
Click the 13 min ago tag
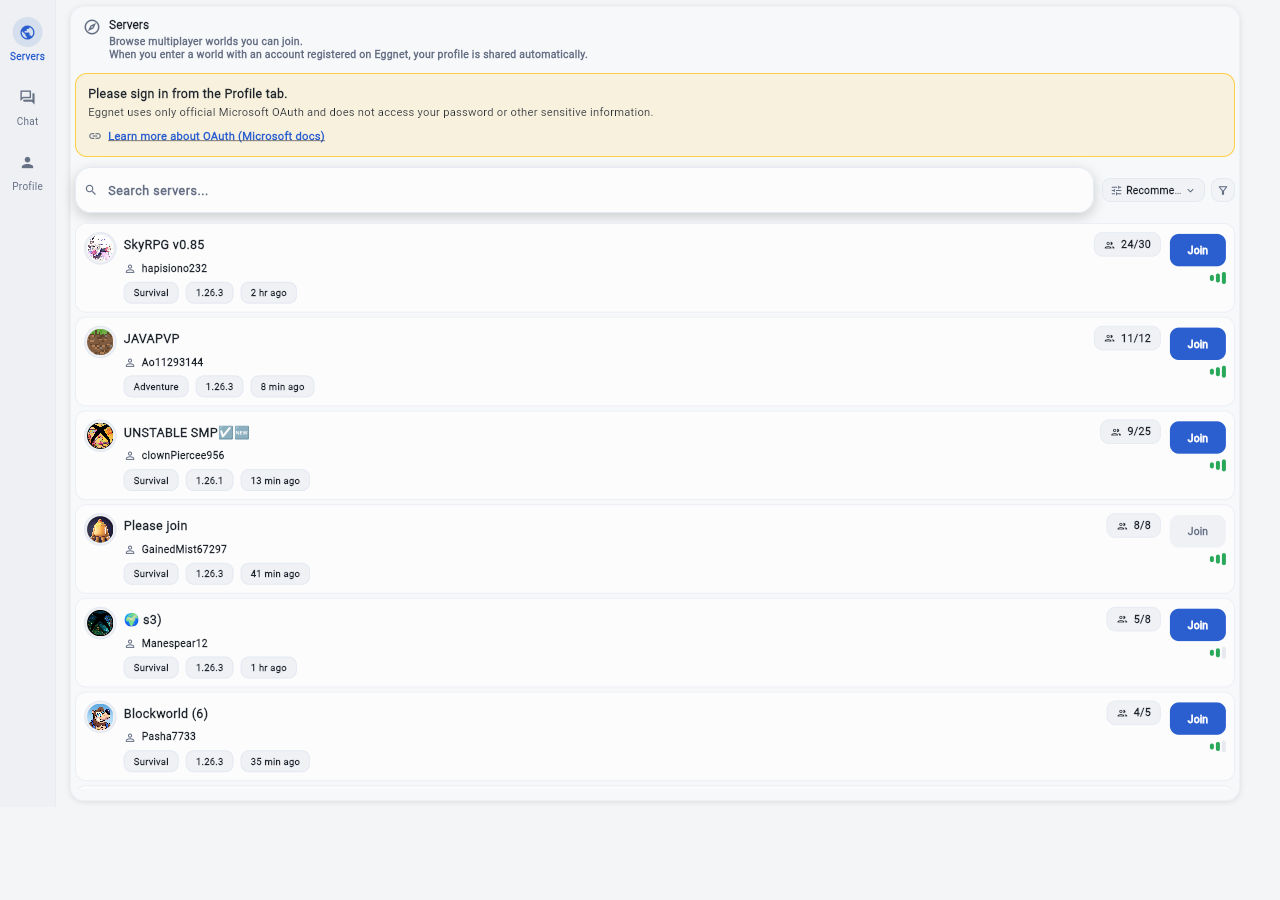[x=275, y=481]
